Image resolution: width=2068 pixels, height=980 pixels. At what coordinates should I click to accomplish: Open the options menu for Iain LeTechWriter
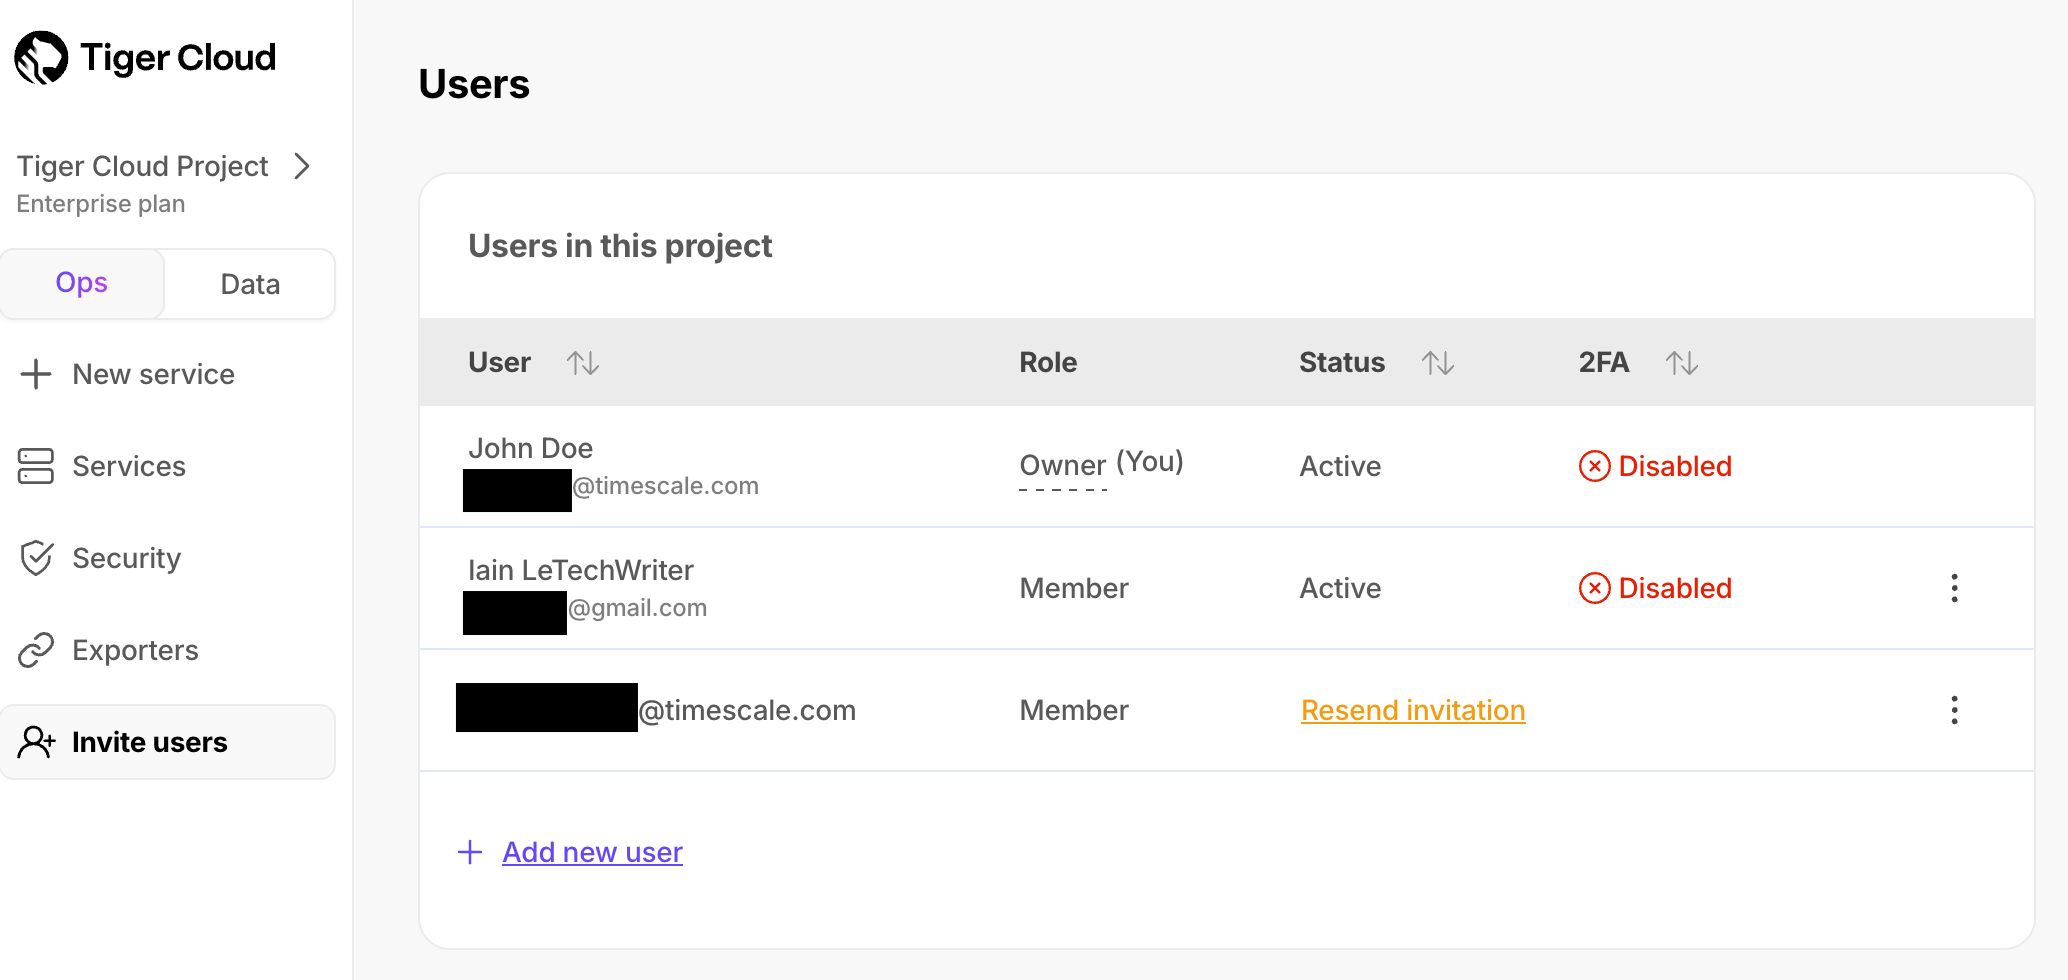(x=1954, y=588)
